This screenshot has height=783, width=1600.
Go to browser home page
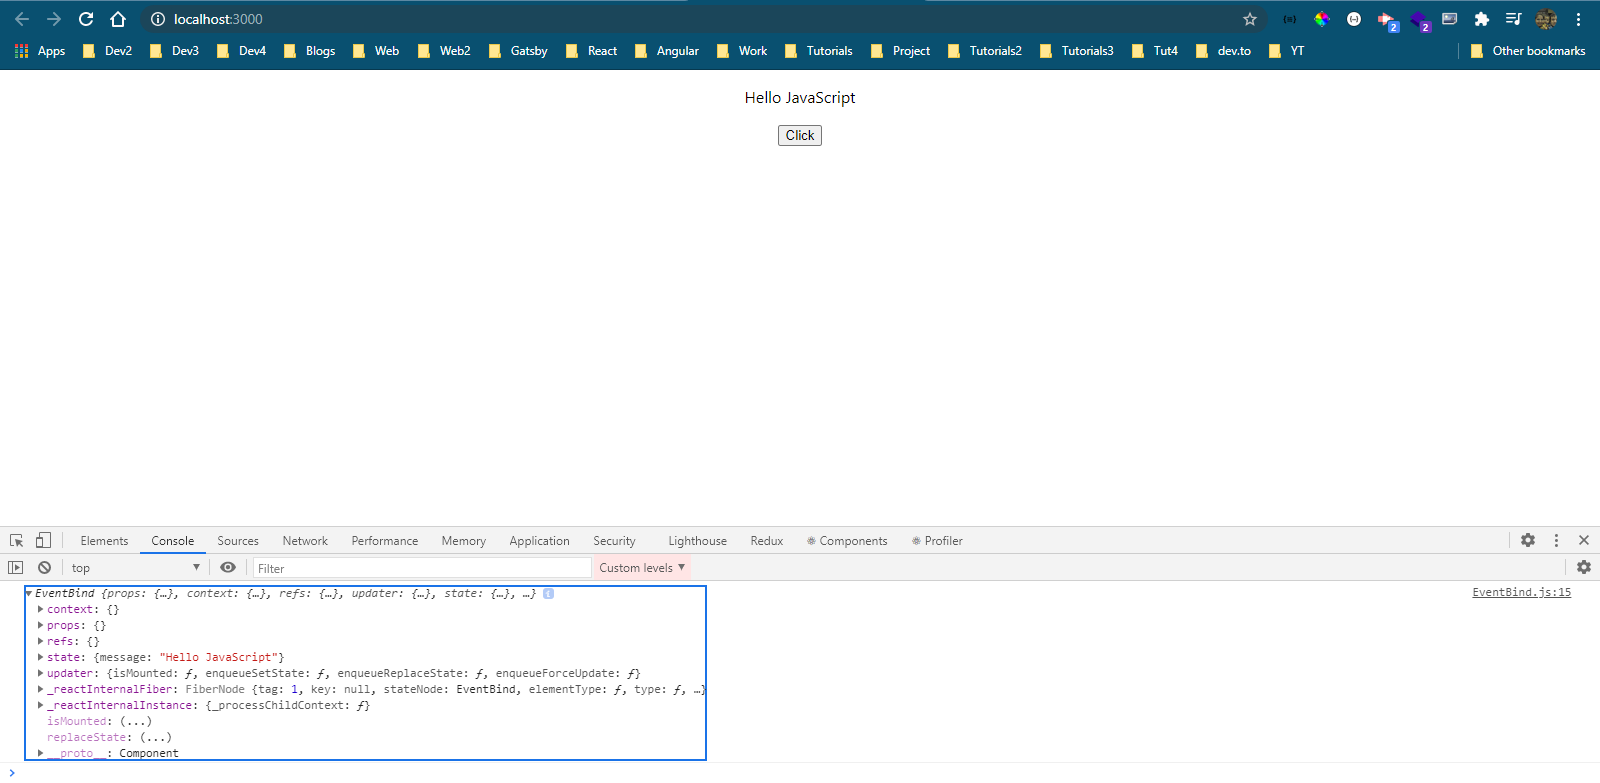click(118, 19)
